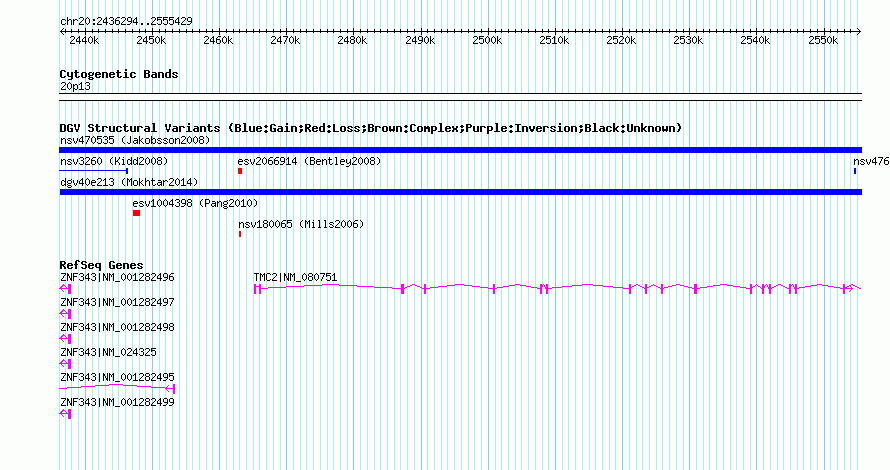Click the blue nsv476 marker at right edge
The height and width of the screenshot is (470, 890).
pos(855,171)
